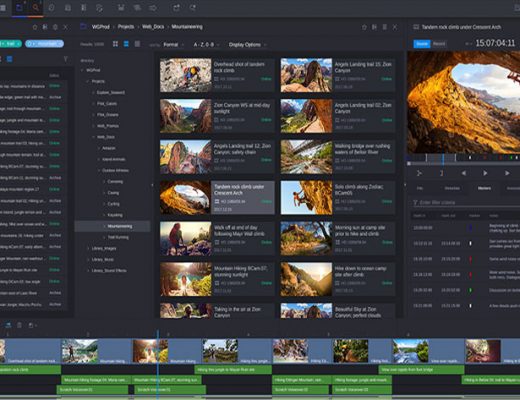Select the Overhead shot of tandem rock climb thumbnail
The image size is (520, 400).
point(186,75)
